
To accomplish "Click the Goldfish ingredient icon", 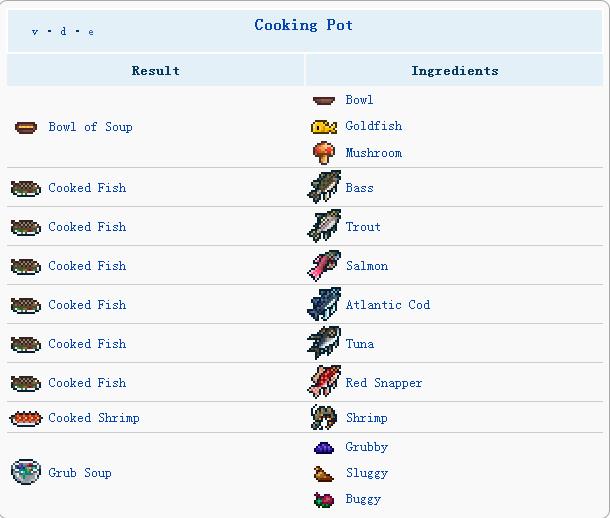I will coord(324,127).
